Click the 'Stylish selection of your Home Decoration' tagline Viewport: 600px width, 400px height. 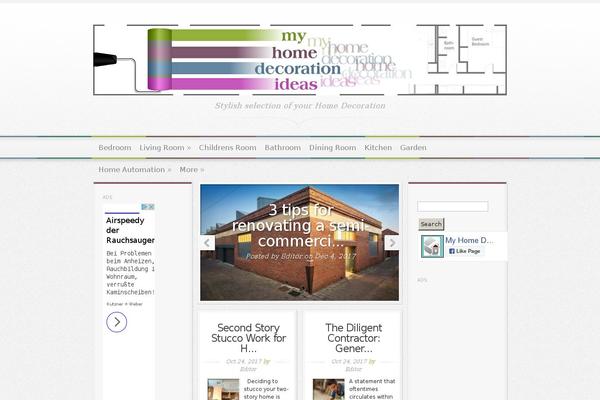tap(300, 106)
